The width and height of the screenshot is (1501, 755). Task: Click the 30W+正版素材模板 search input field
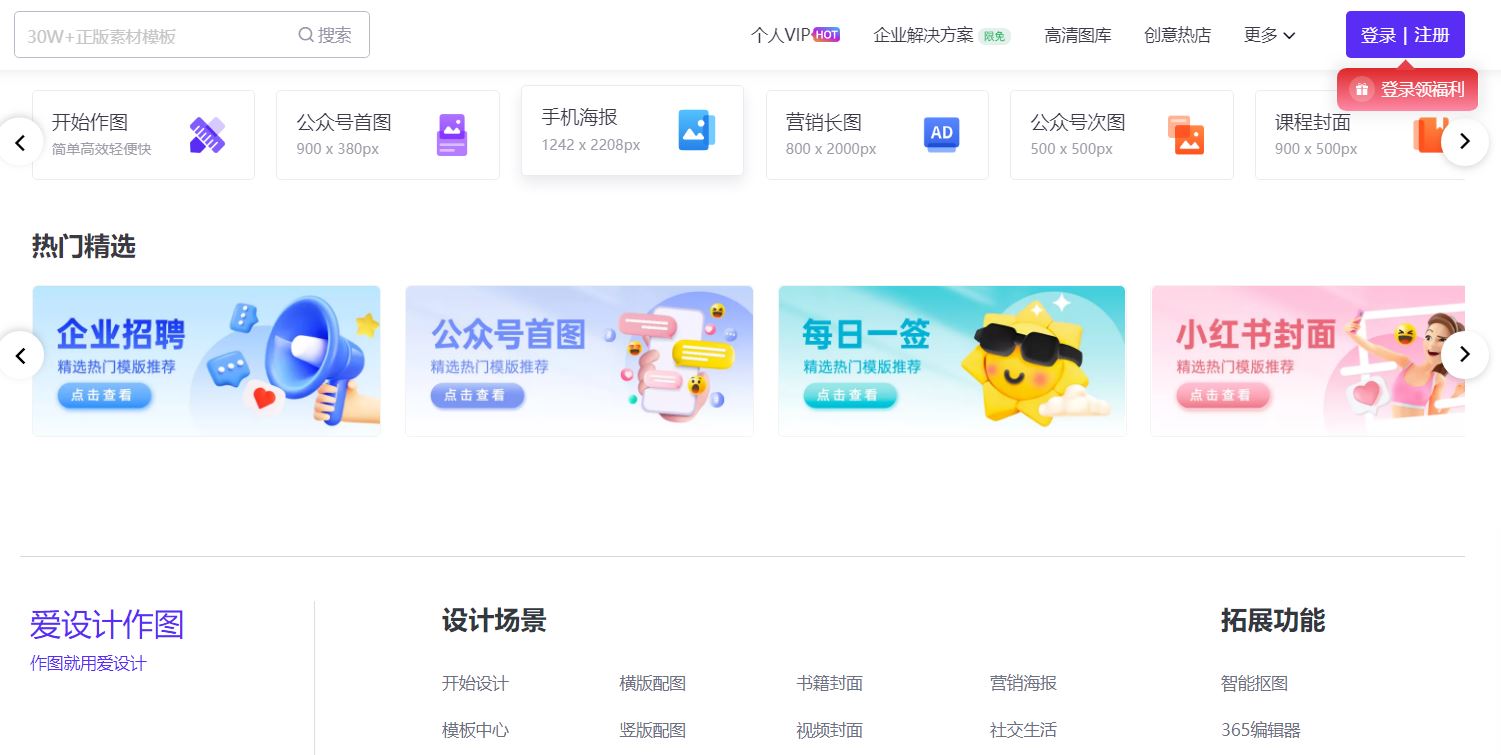[x=150, y=34]
